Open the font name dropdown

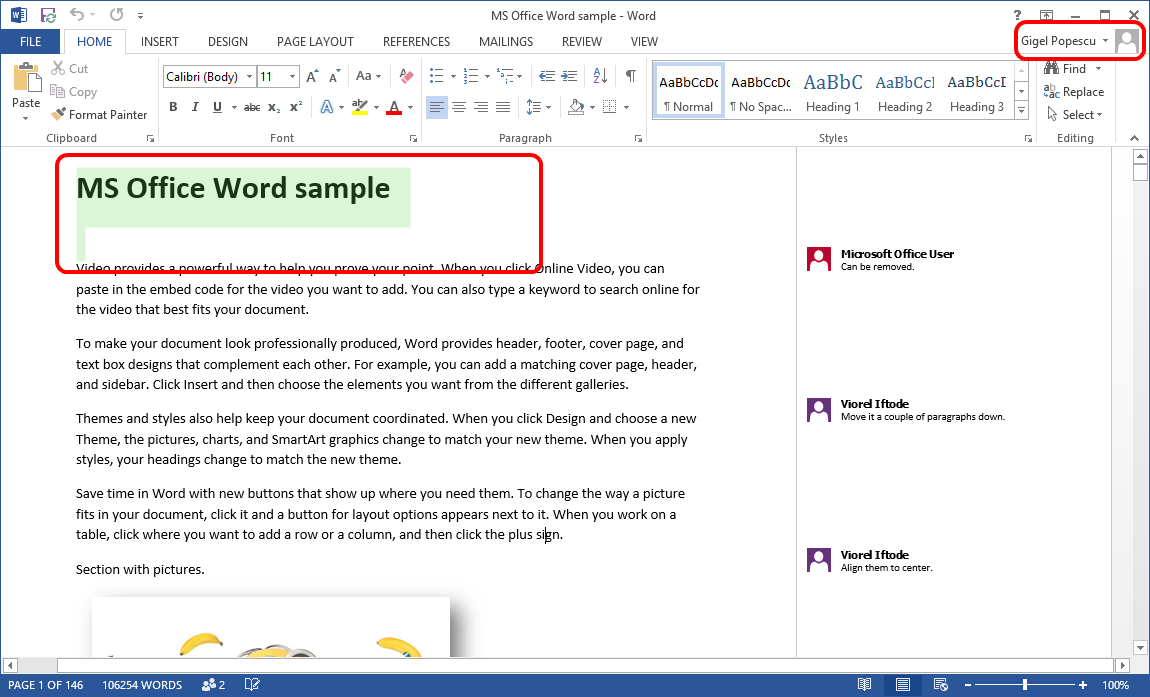pyautogui.click(x=249, y=76)
